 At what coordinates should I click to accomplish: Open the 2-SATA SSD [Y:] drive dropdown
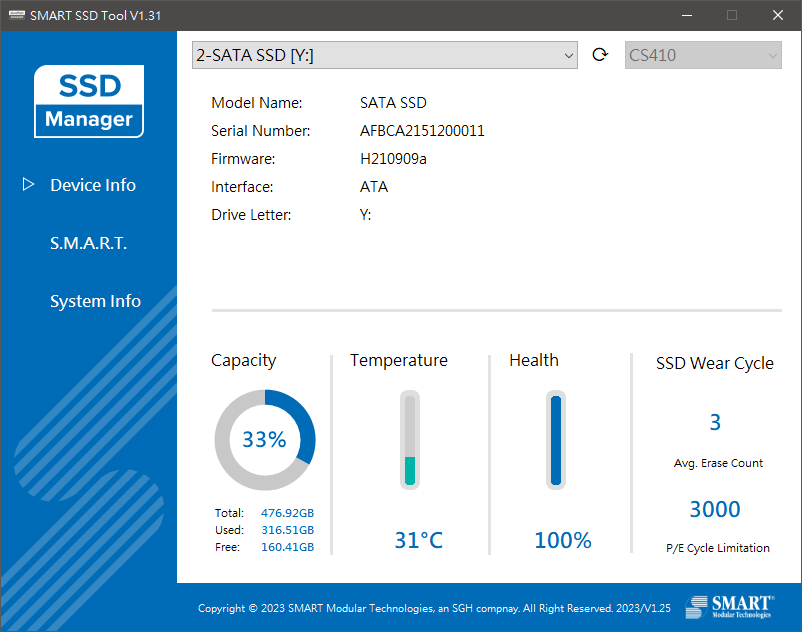[x=385, y=55]
